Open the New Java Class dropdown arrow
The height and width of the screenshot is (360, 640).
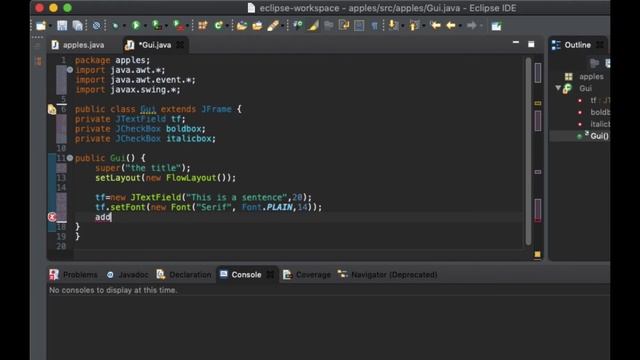tap(227, 26)
